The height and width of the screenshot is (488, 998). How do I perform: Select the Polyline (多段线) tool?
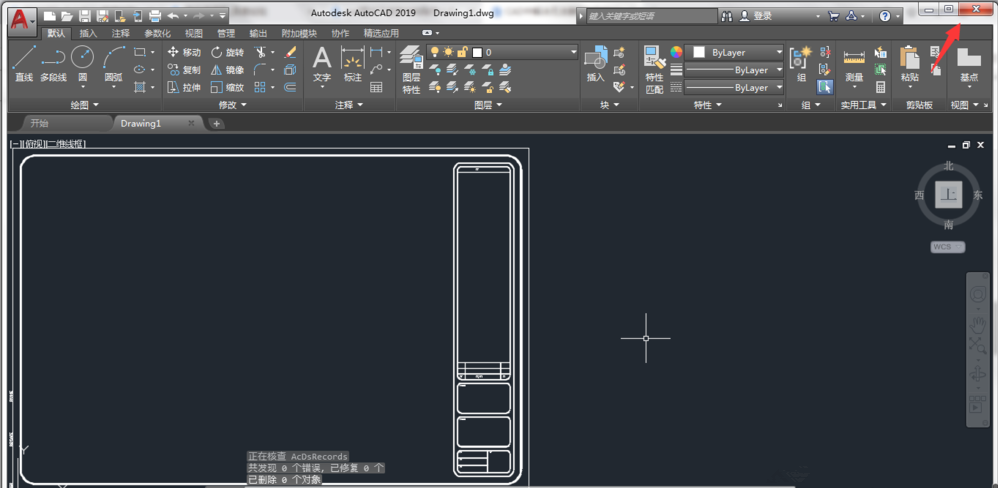pyautogui.click(x=53, y=62)
